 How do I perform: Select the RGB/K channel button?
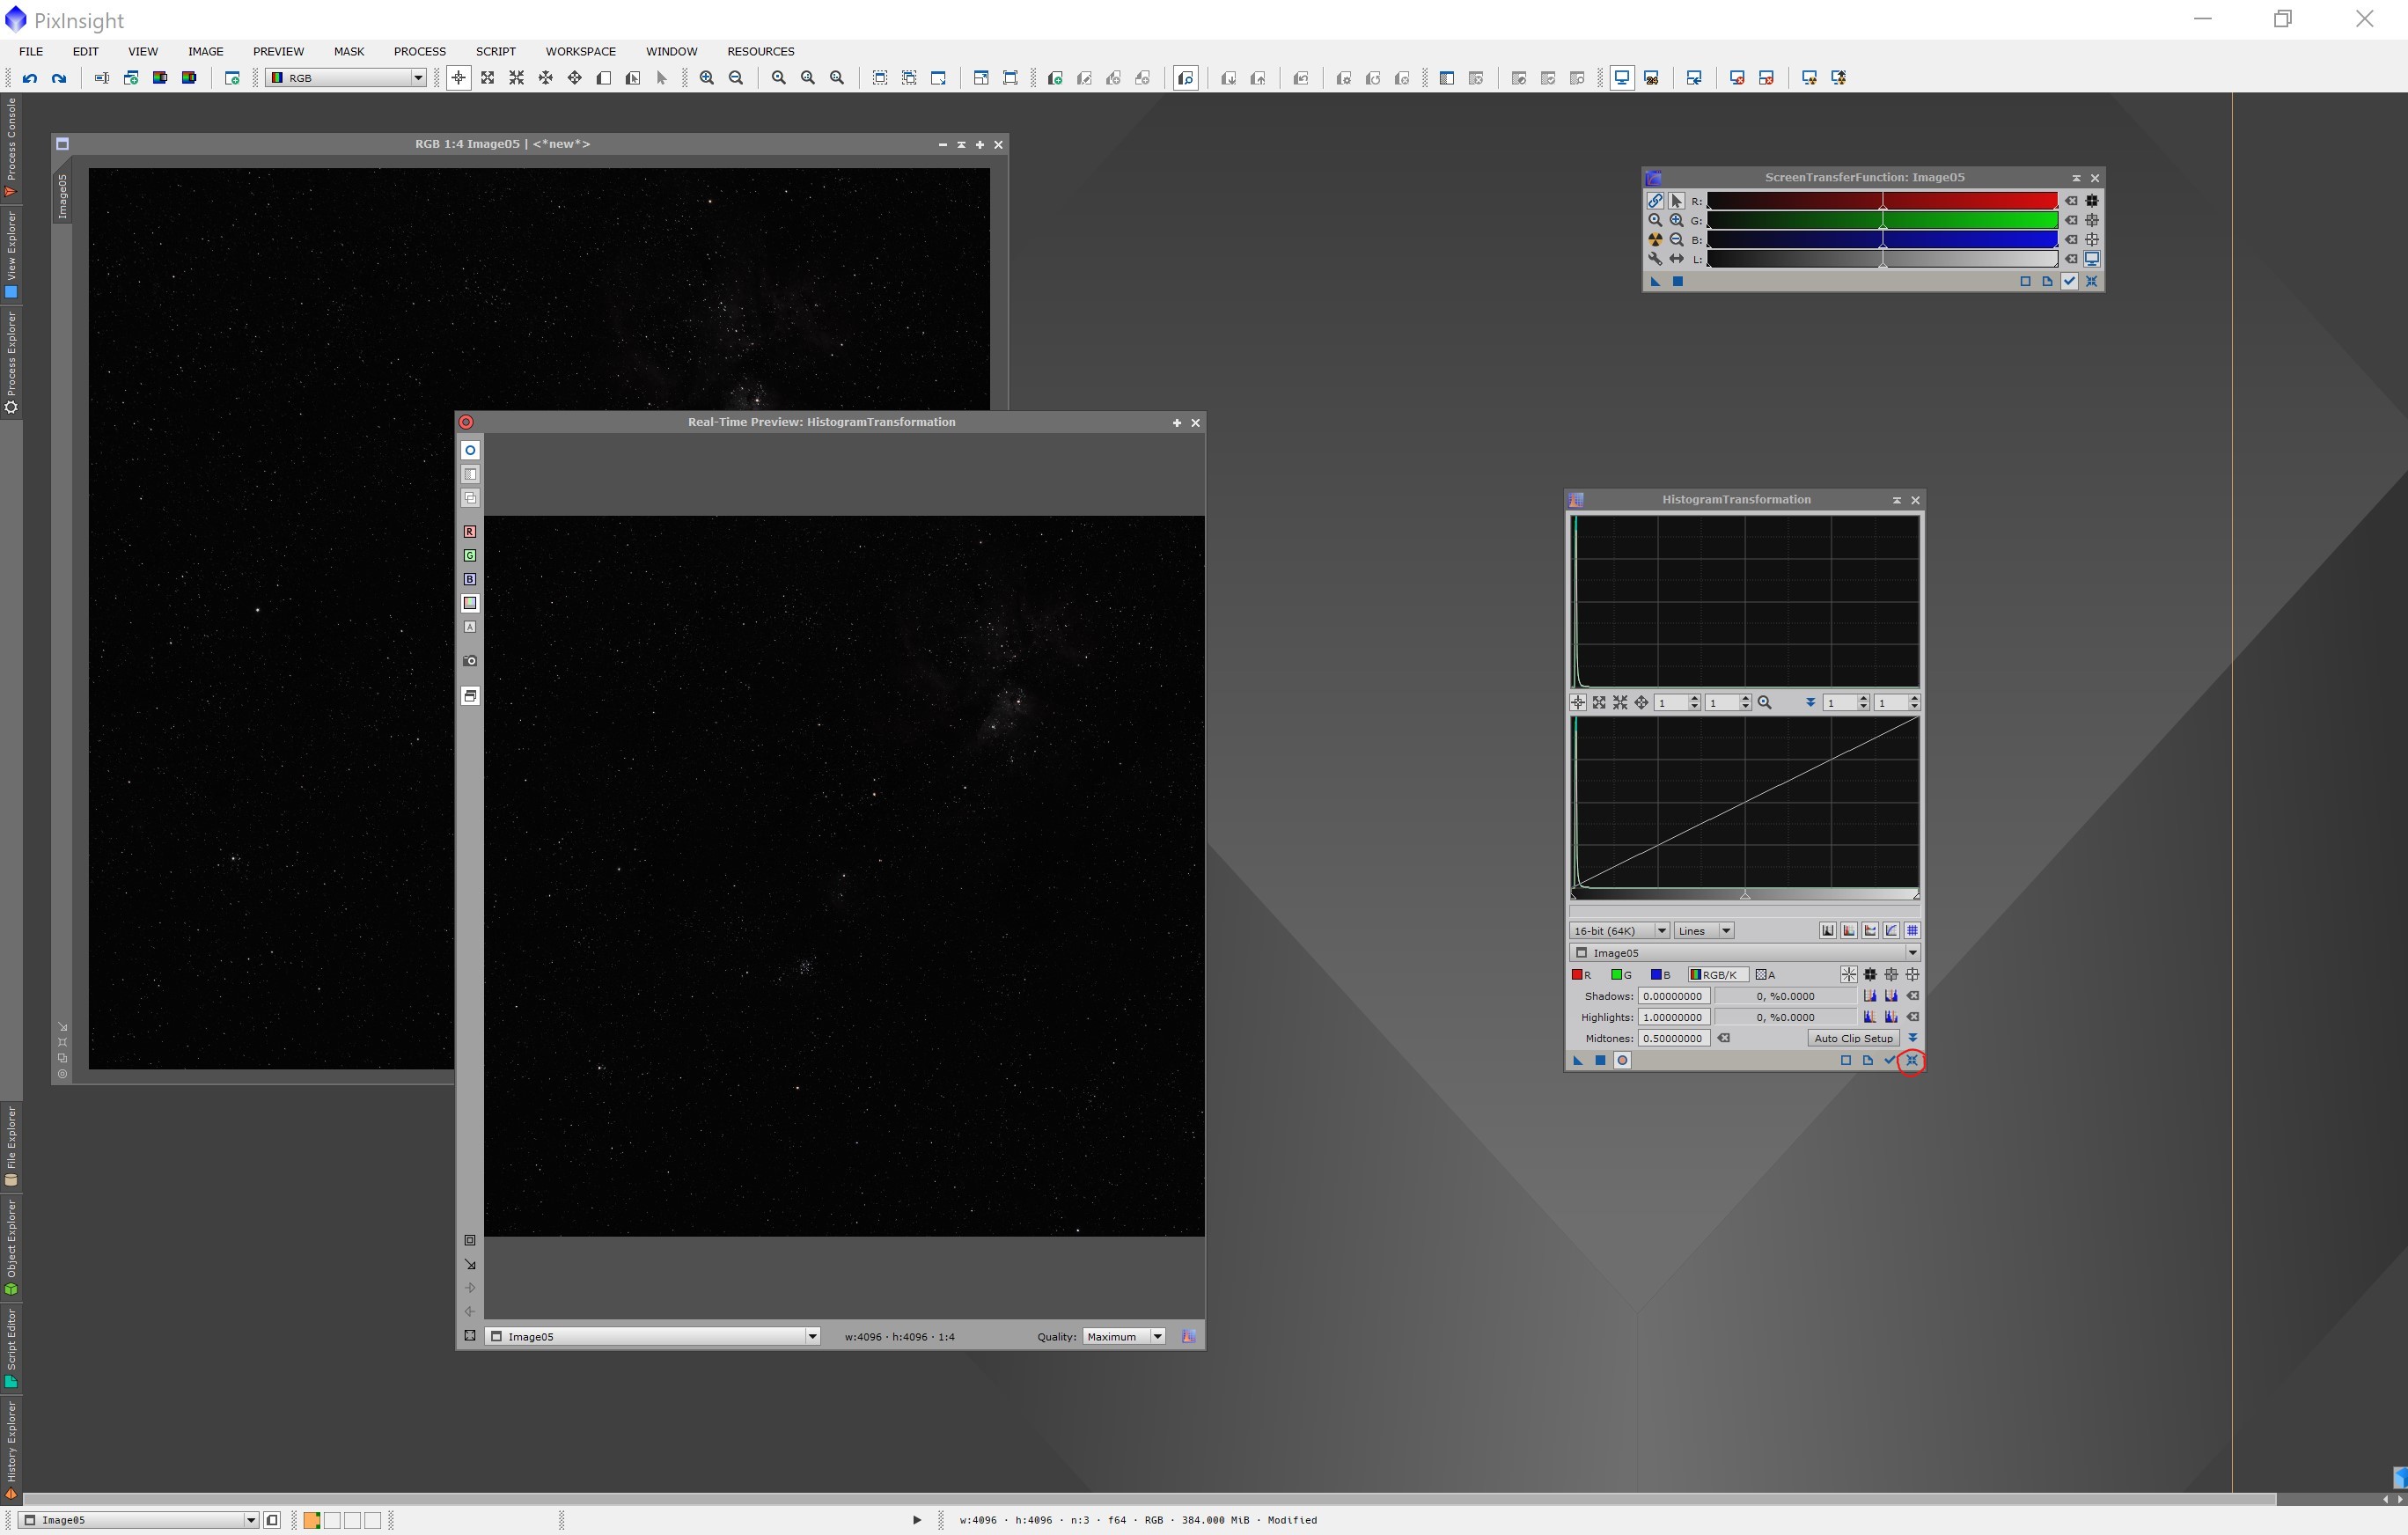1717,975
